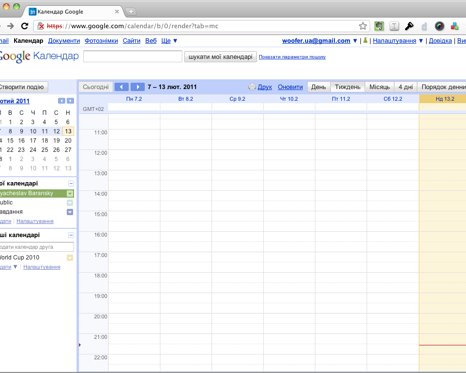Viewport: 466px width, 373px height.
Task: Click the month title link 2011
Action: click(15, 101)
